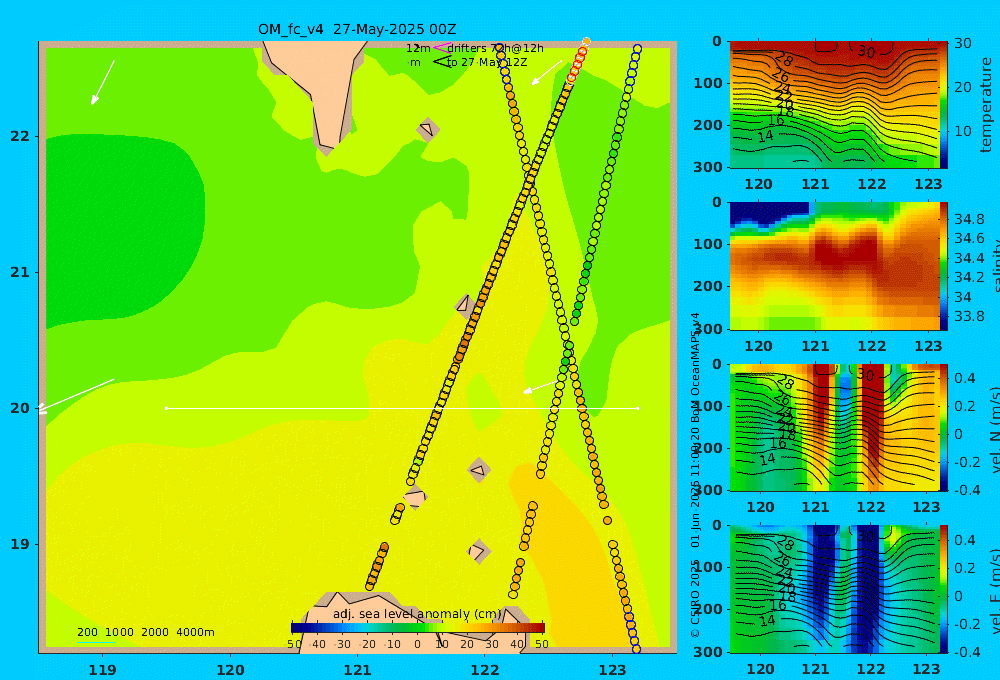Image resolution: width=1000 pixels, height=680 pixels.
Task: Open the temperature section panel
Action: pyautogui.click(x=835, y=105)
